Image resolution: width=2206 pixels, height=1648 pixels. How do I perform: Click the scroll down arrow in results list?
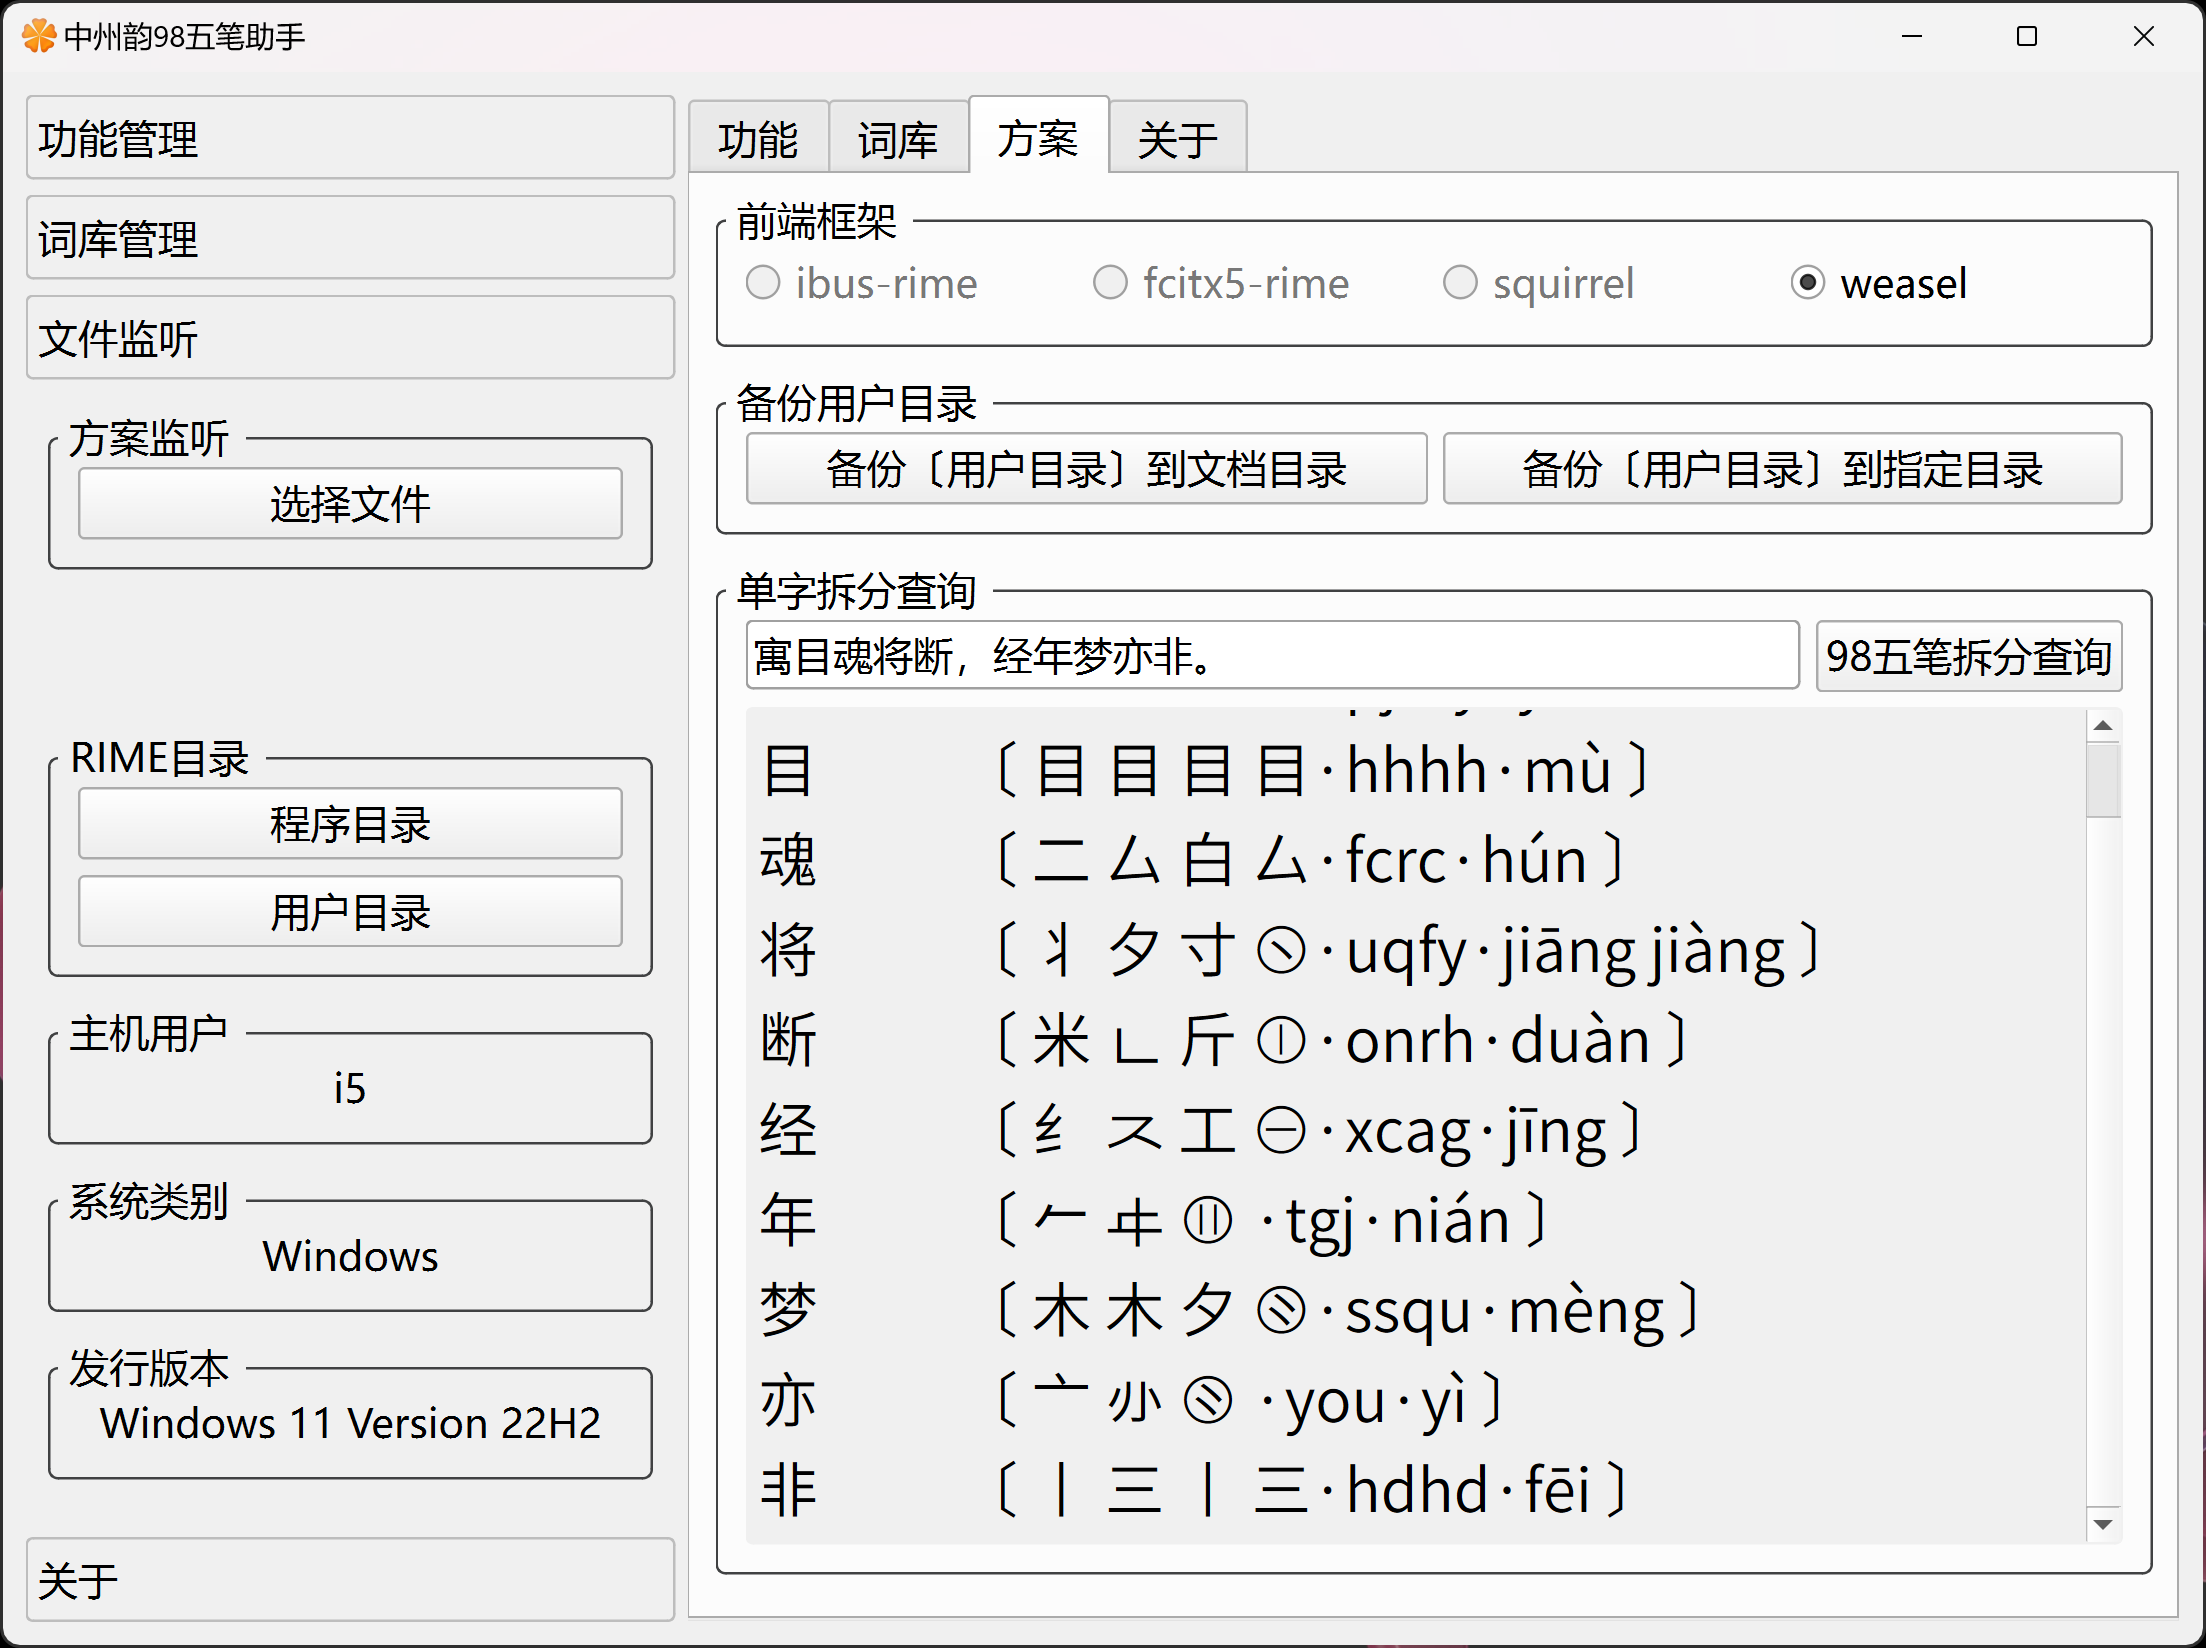[x=2102, y=1524]
